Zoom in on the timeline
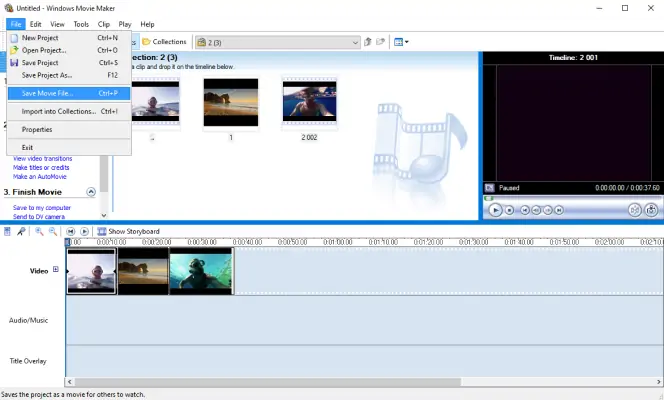Viewport: 664px width, 400px height. click(x=39, y=232)
